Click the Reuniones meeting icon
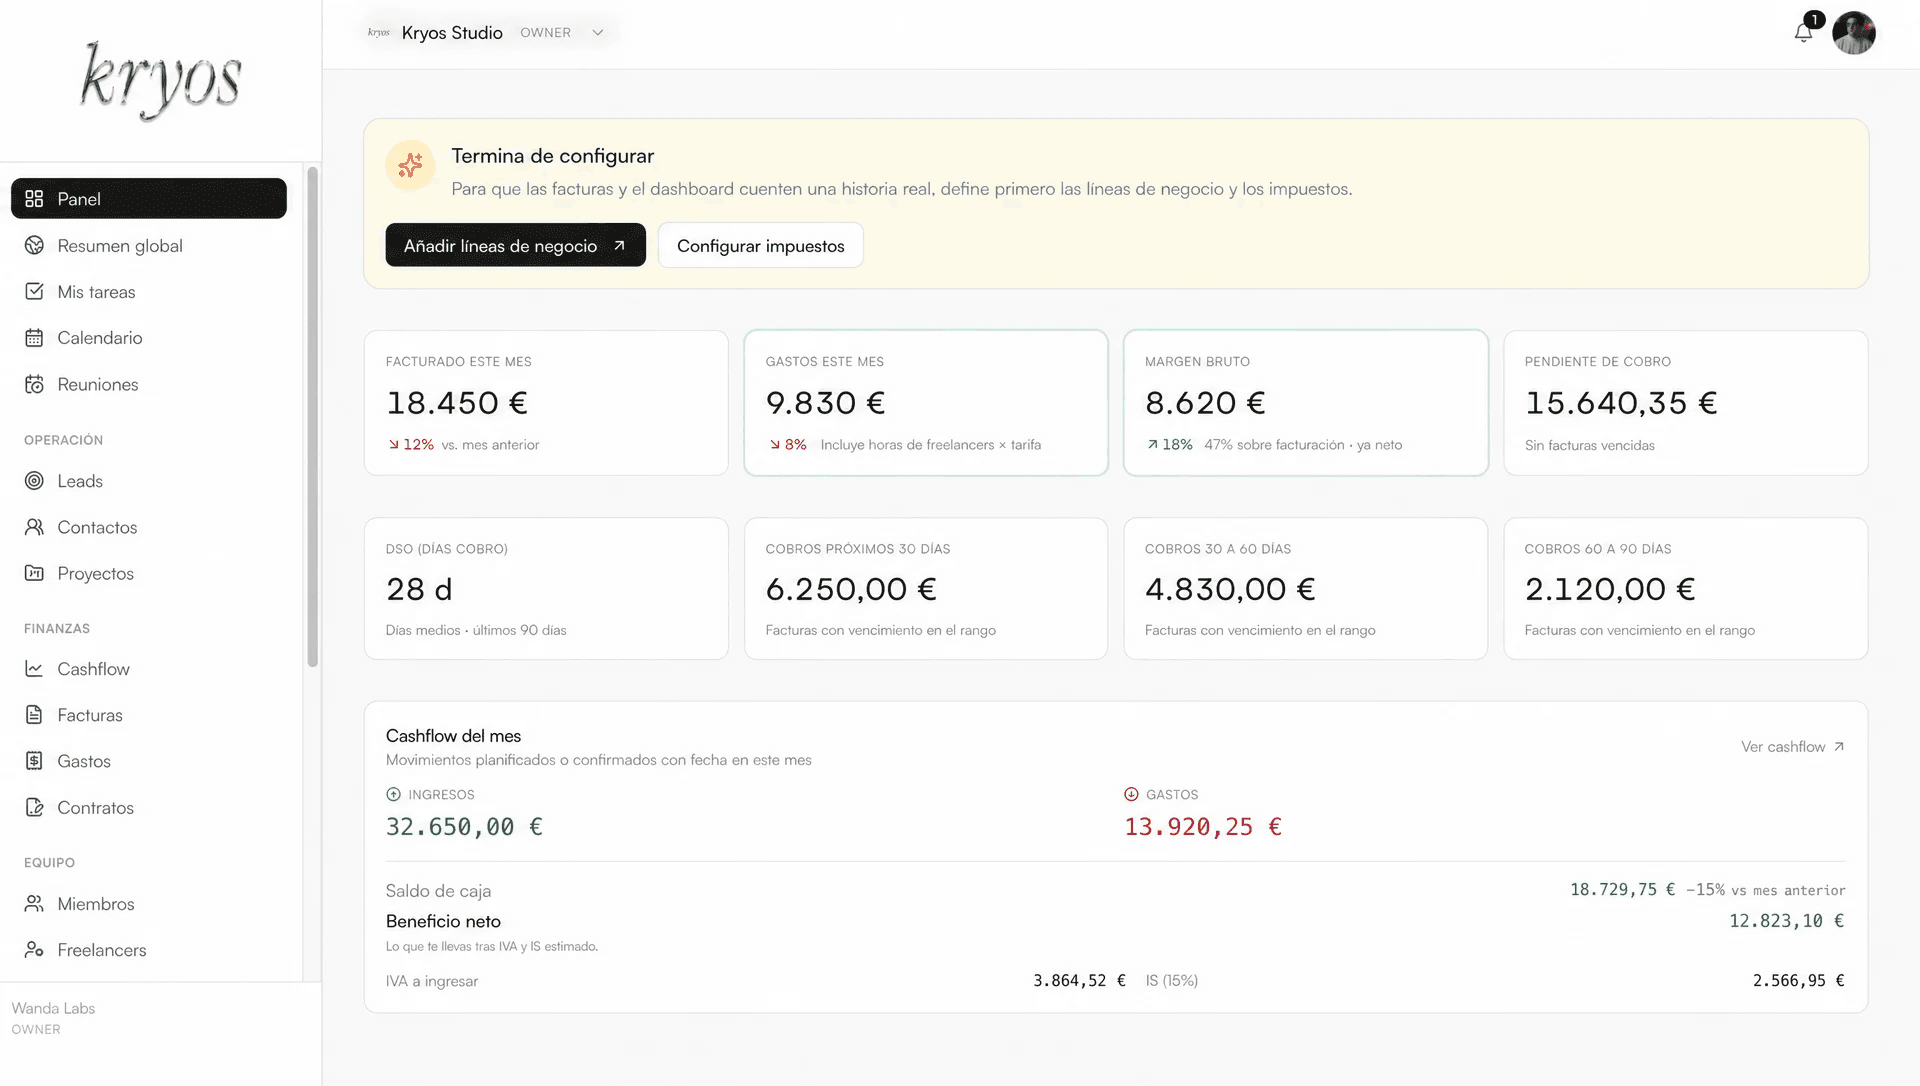1920x1086 pixels. (34, 384)
